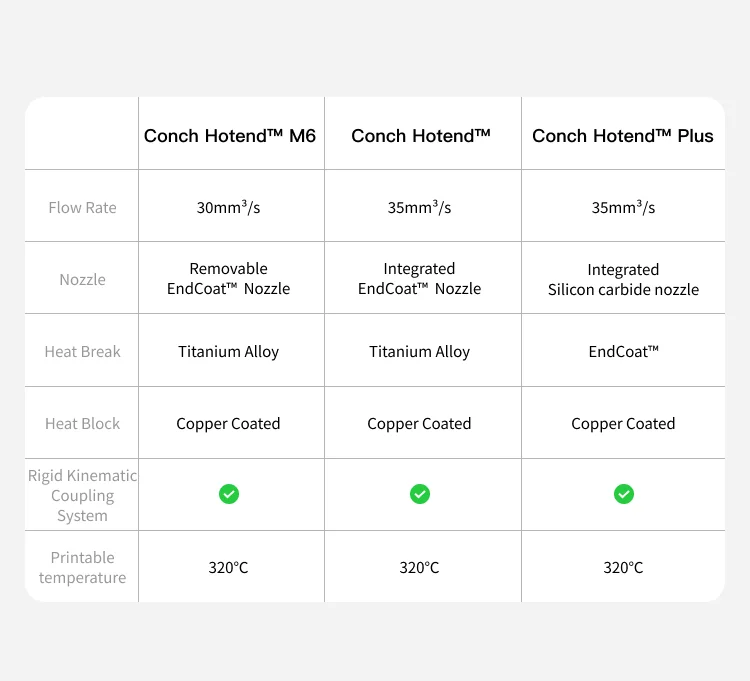Click the EndCoat heat break value for Plus
750x681 pixels.
pos(623,352)
